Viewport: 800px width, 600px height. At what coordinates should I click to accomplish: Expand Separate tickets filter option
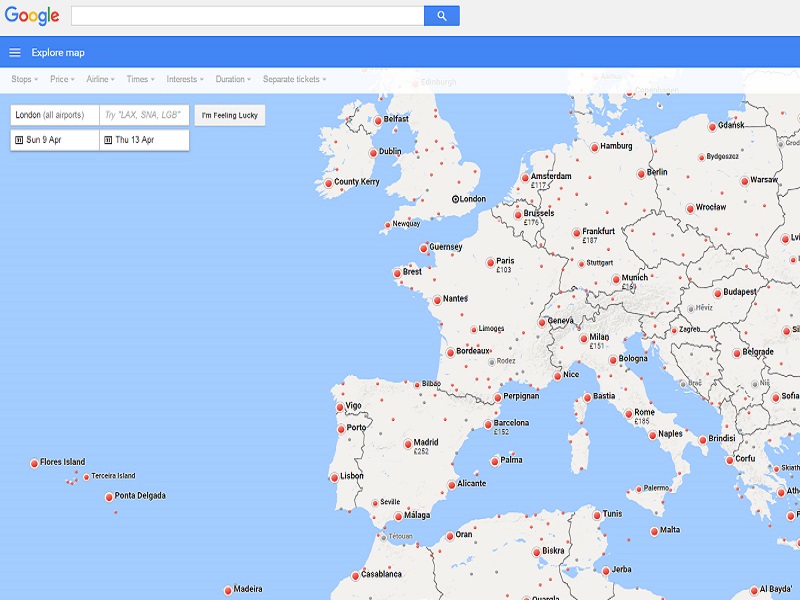tap(295, 79)
